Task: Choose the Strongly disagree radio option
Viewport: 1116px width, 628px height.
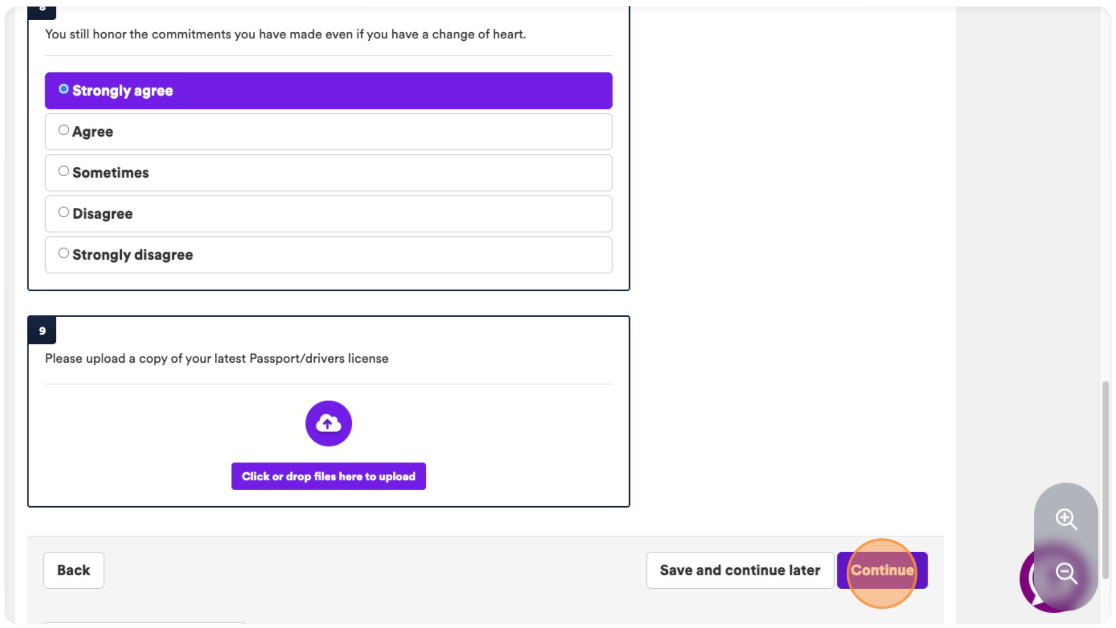Action: pos(63,253)
